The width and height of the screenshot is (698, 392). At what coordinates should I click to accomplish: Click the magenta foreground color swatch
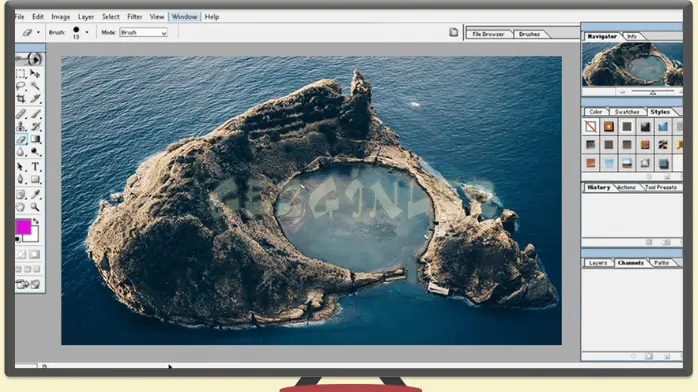(23, 227)
